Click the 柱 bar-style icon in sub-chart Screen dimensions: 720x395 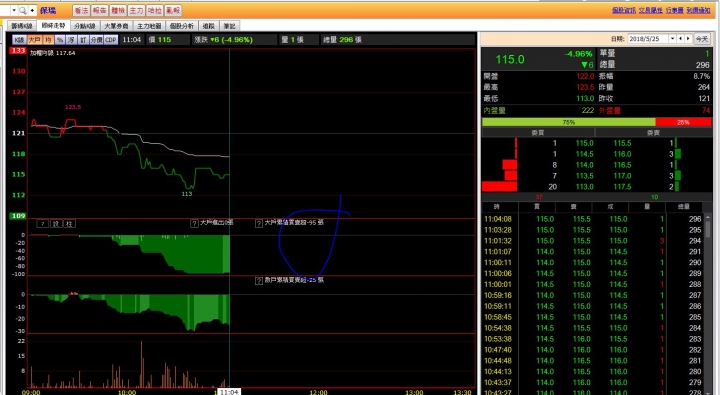point(69,224)
